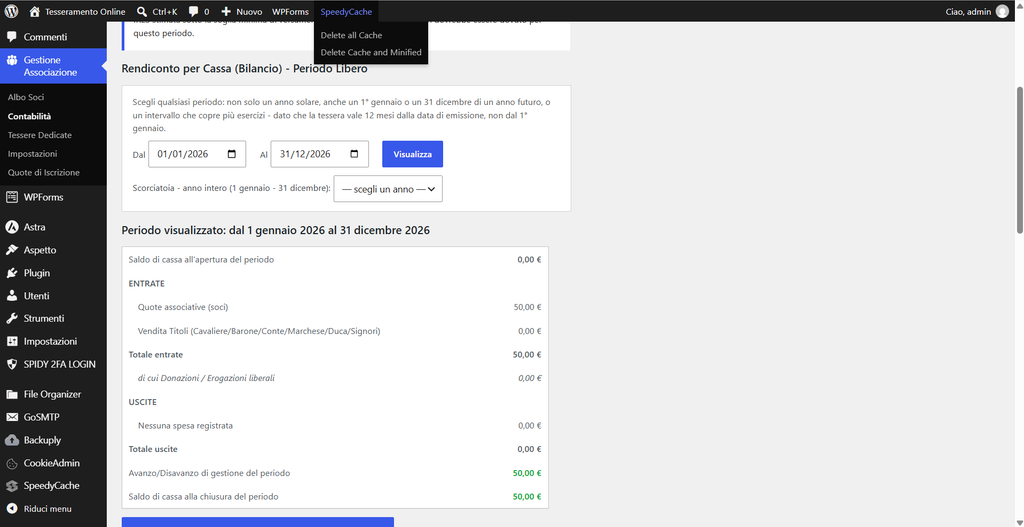Viewport: 1024px width, 527px height.
Task: Go to Albo Soci submenu
Action: (x=26, y=97)
